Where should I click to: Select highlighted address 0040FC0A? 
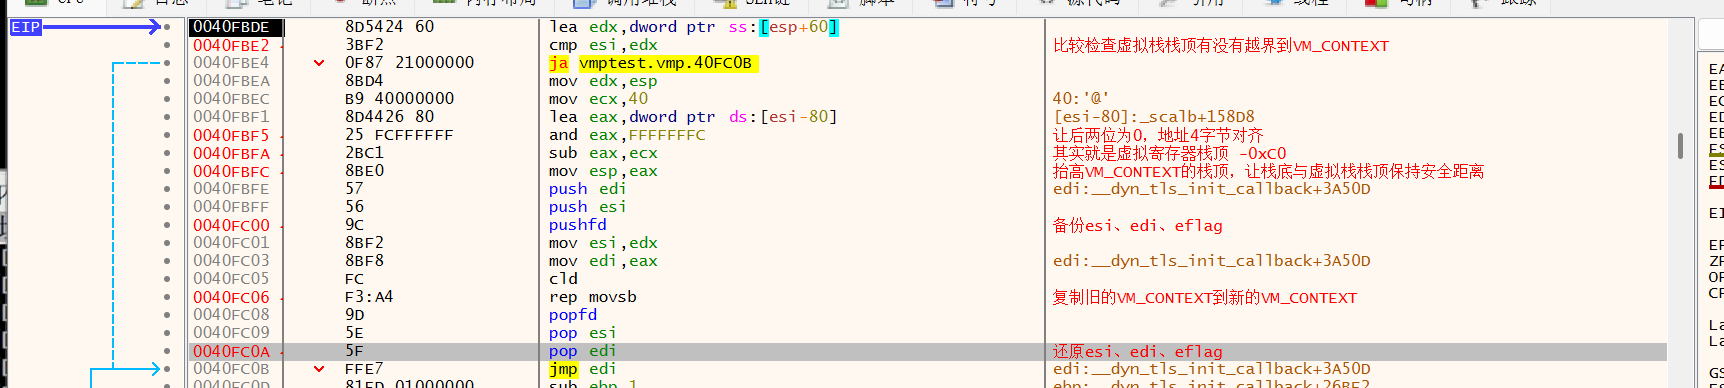[231, 351]
